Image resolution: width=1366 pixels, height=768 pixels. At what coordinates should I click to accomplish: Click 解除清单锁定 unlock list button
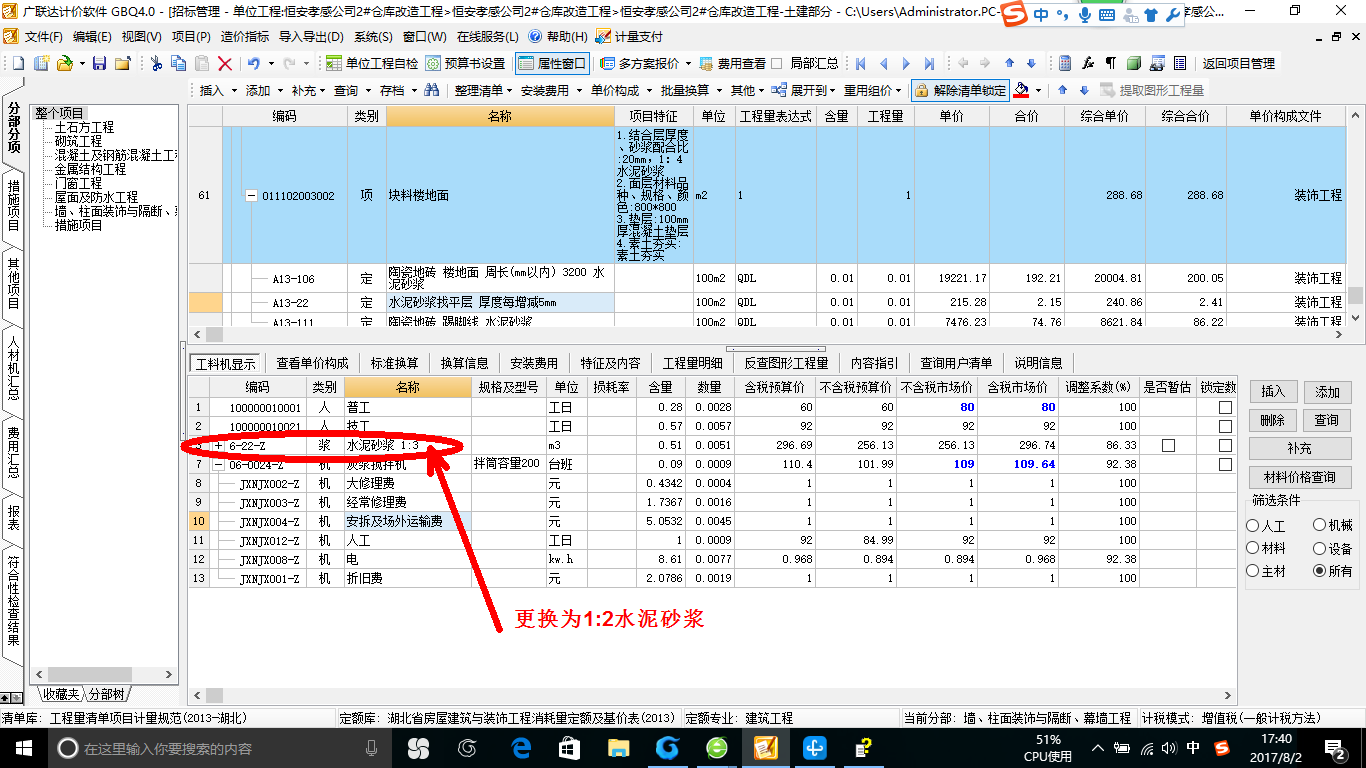click(960, 90)
